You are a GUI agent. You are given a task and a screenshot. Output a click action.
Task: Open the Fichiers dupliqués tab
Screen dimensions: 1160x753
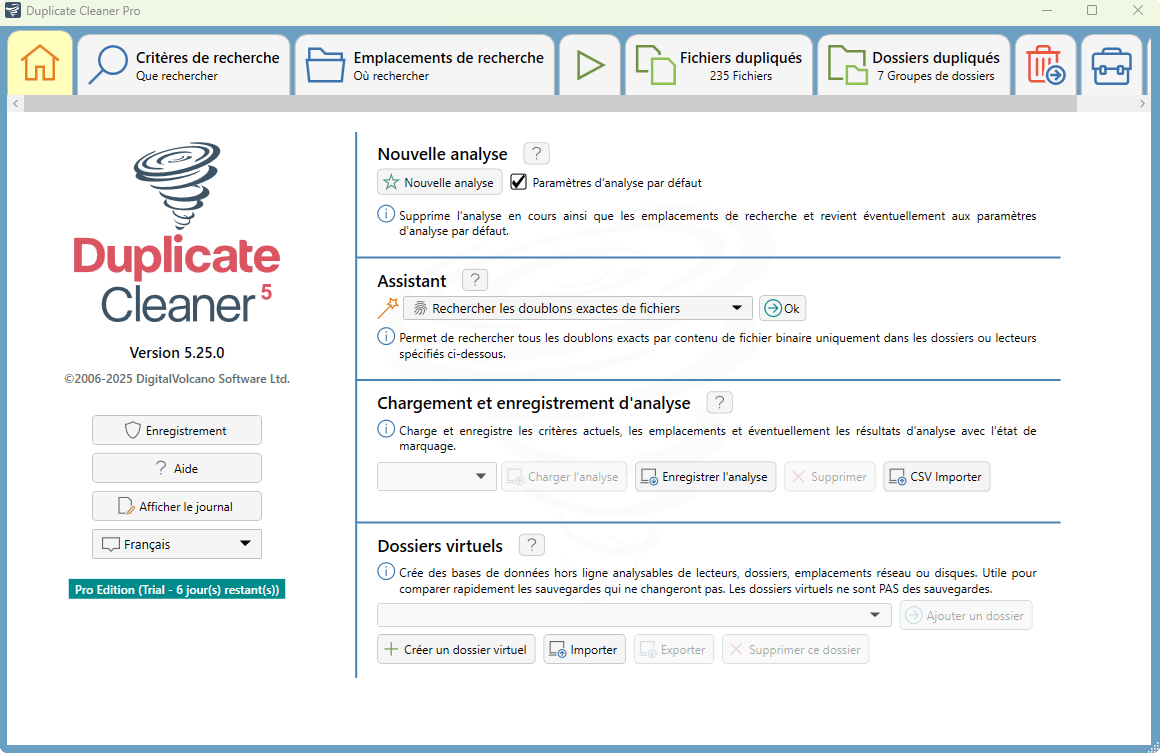point(720,65)
